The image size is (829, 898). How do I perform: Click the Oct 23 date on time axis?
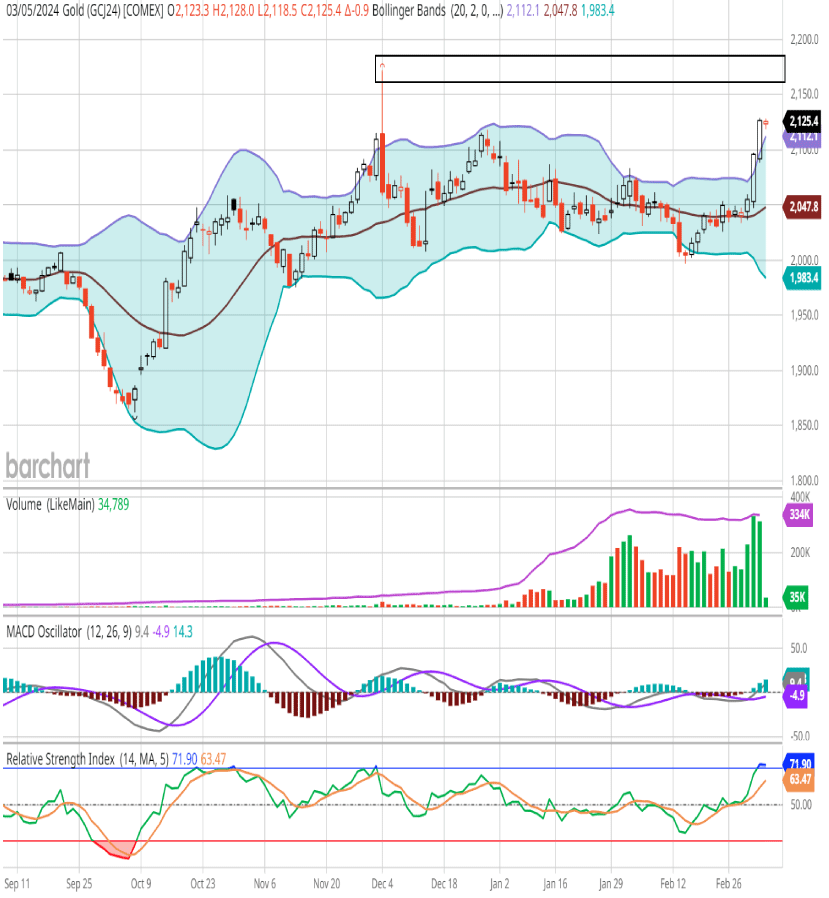(203, 884)
